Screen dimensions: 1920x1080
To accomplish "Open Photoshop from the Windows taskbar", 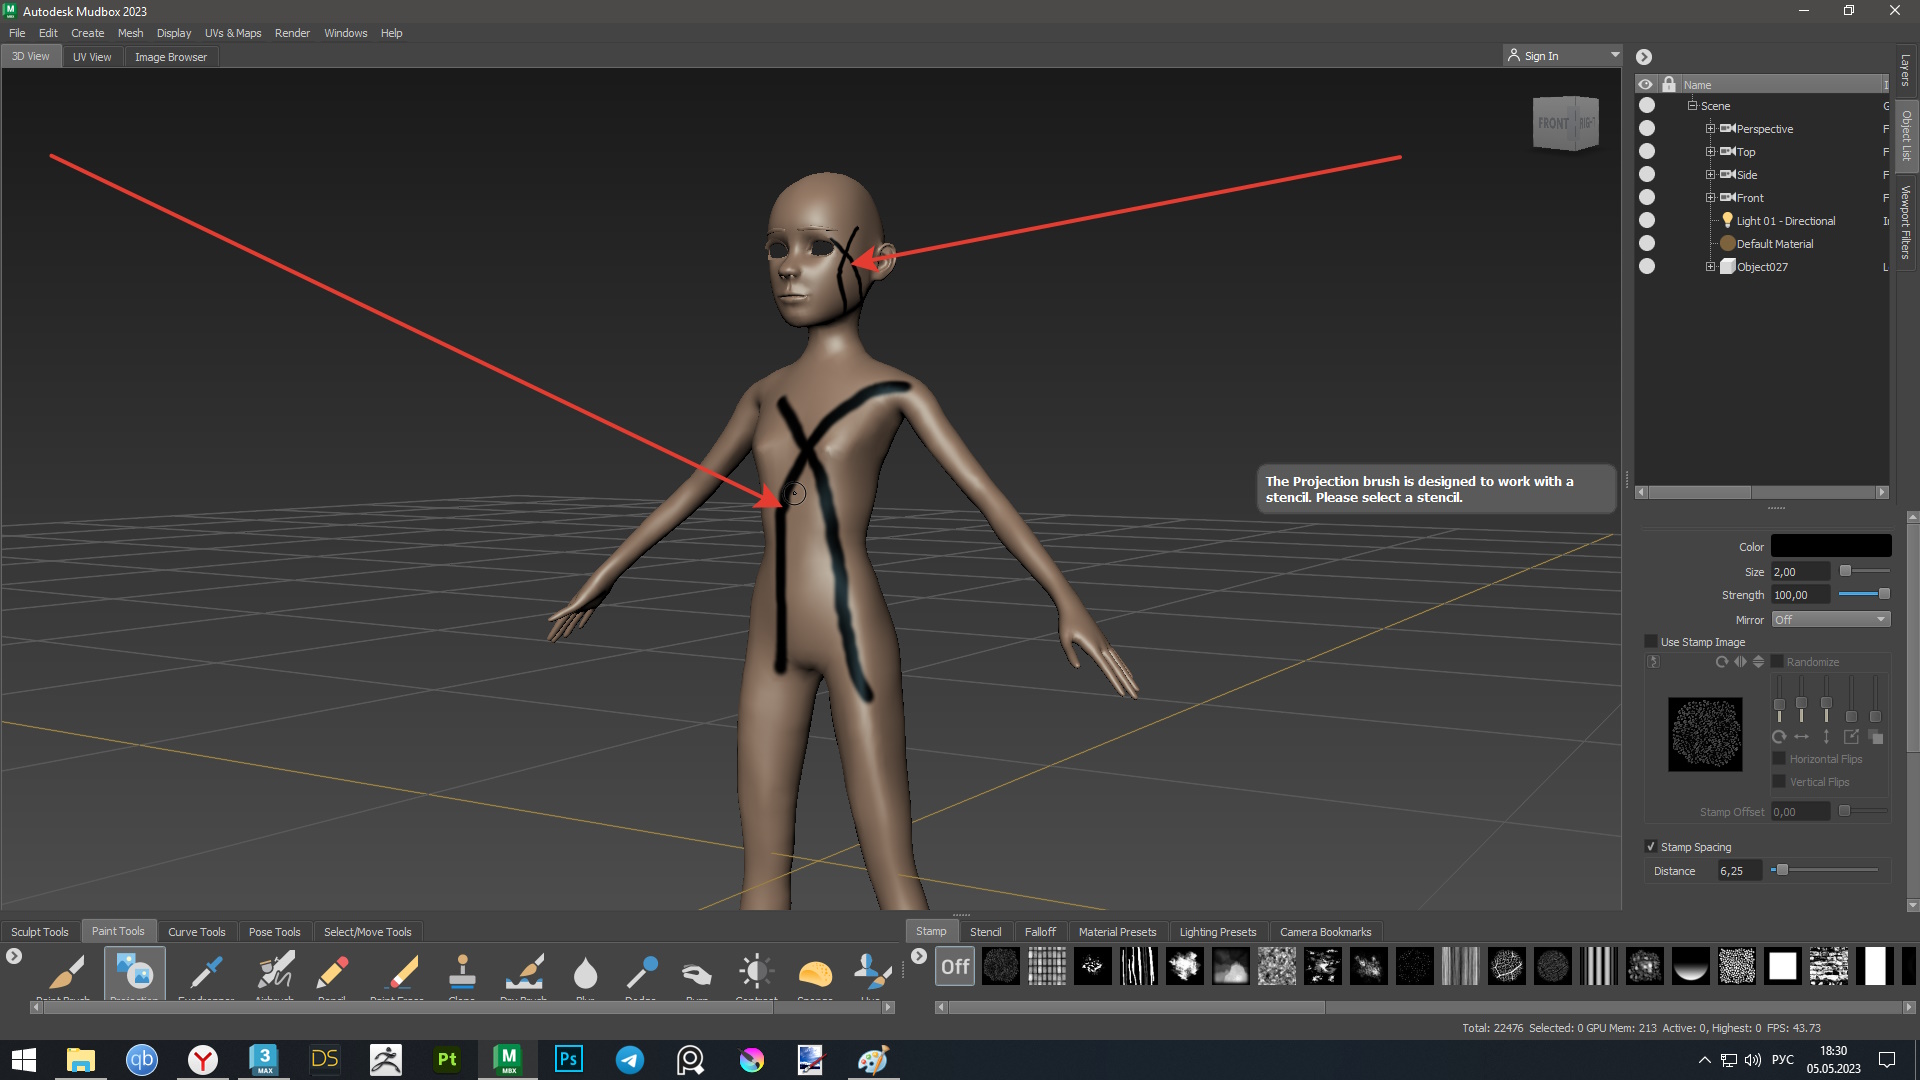I will point(568,1059).
